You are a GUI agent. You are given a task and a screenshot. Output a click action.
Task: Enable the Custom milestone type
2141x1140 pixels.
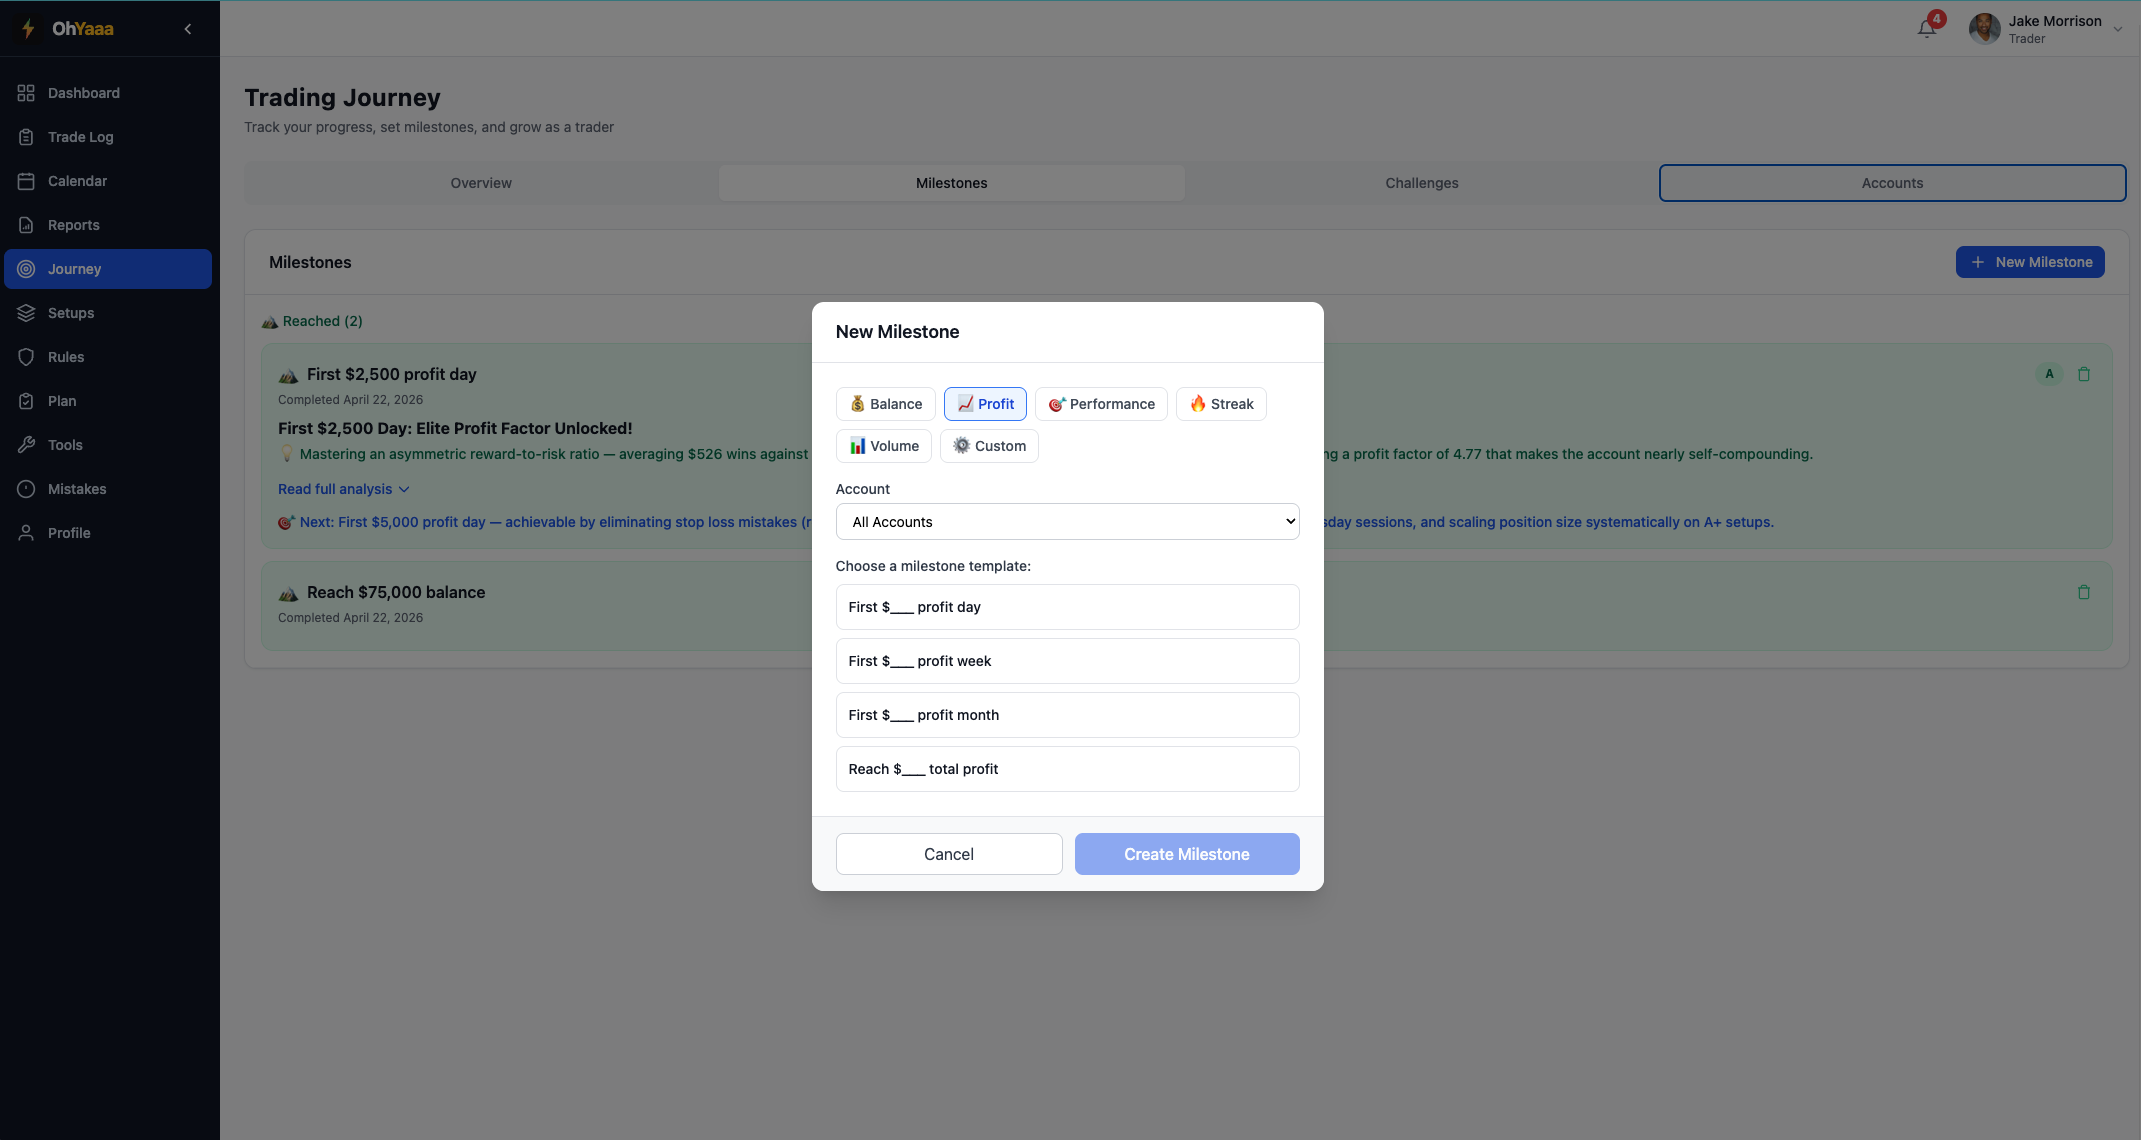coord(988,445)
